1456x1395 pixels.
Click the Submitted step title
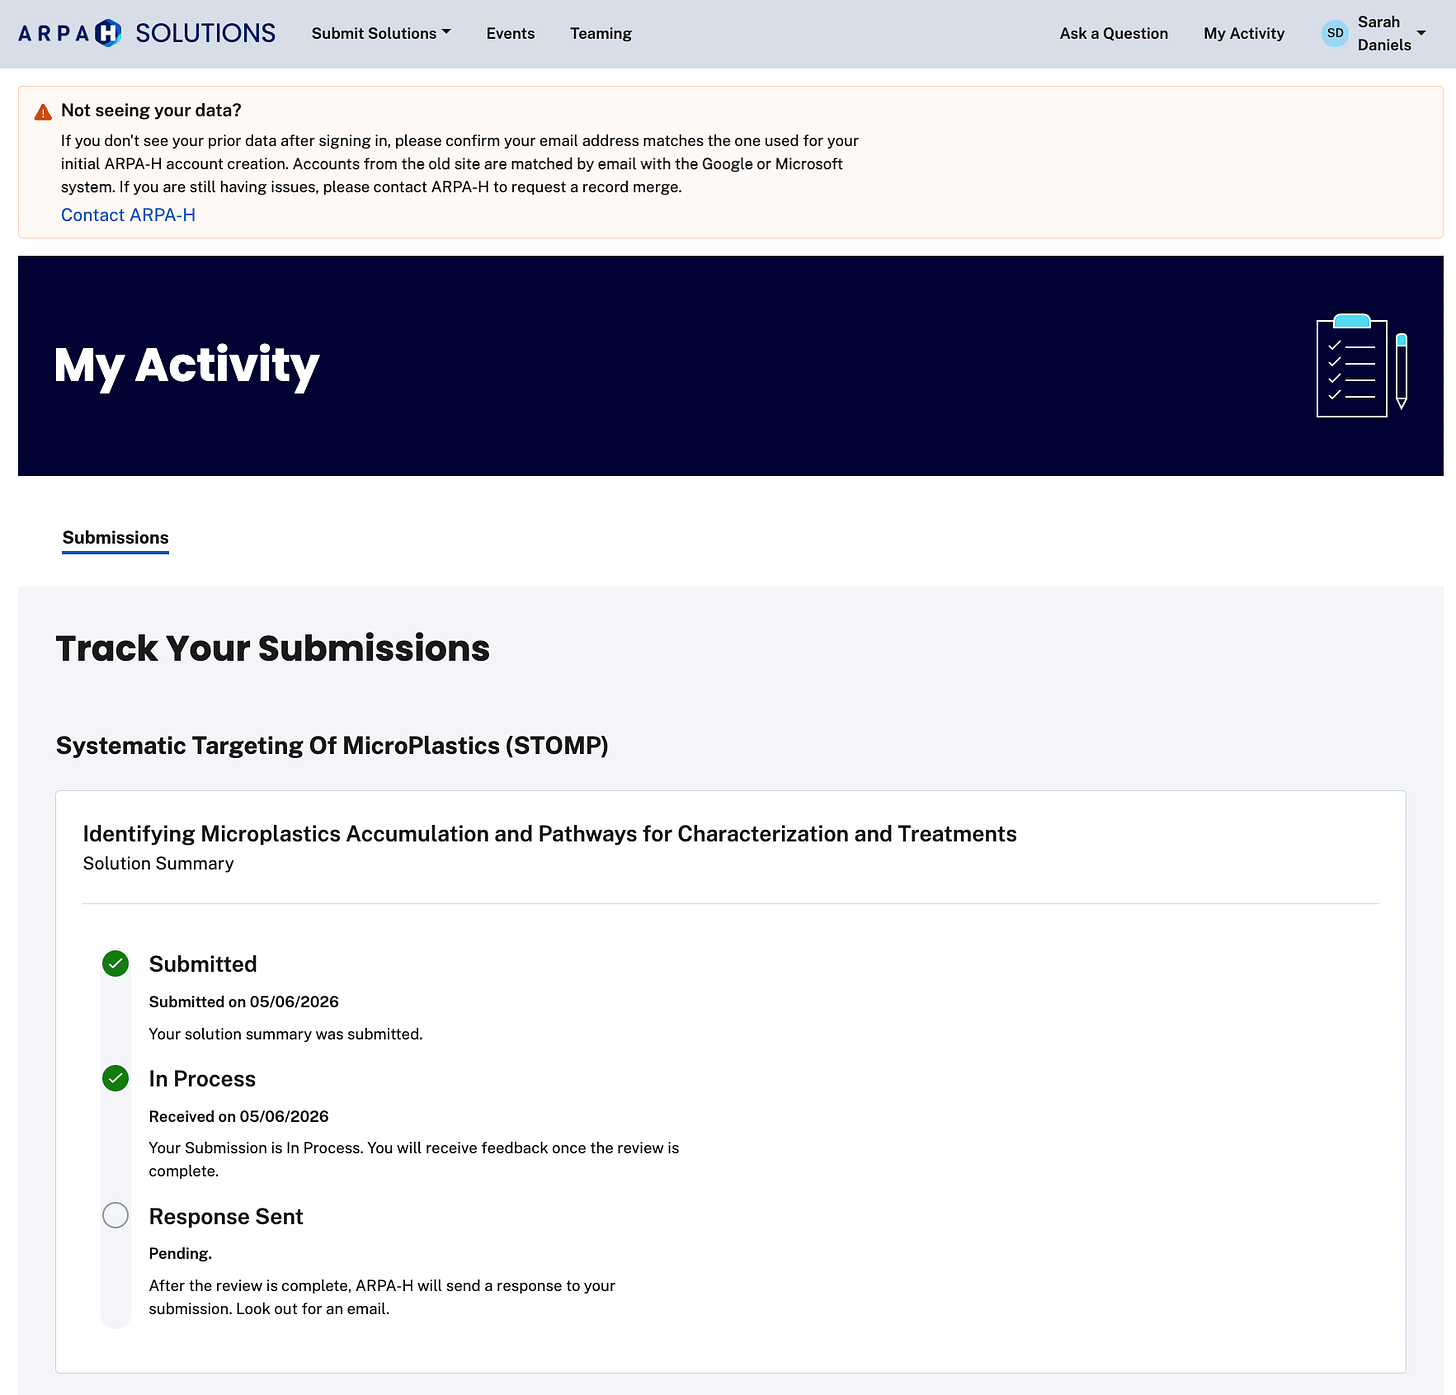point(203,964)
